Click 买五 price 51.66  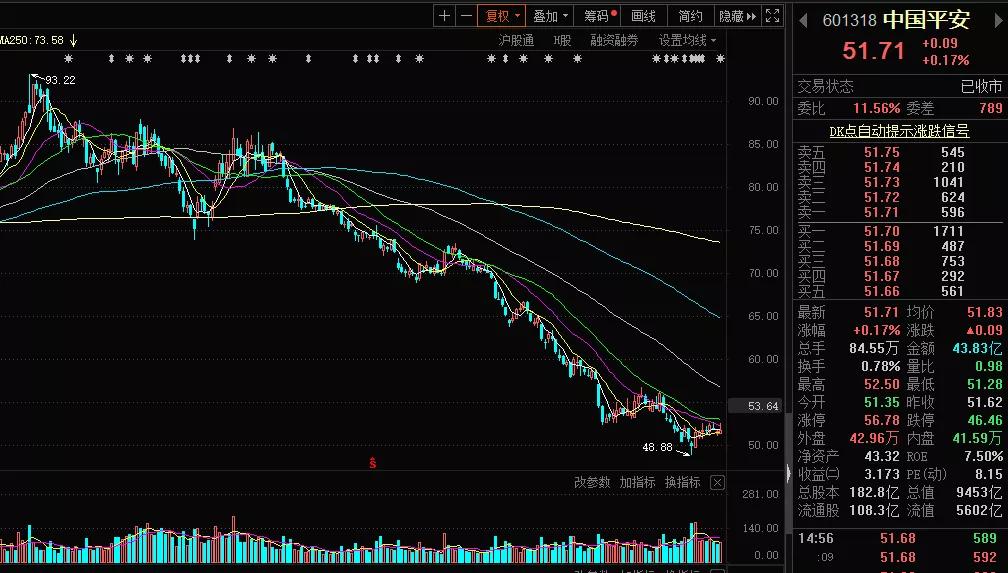point(881,291)
